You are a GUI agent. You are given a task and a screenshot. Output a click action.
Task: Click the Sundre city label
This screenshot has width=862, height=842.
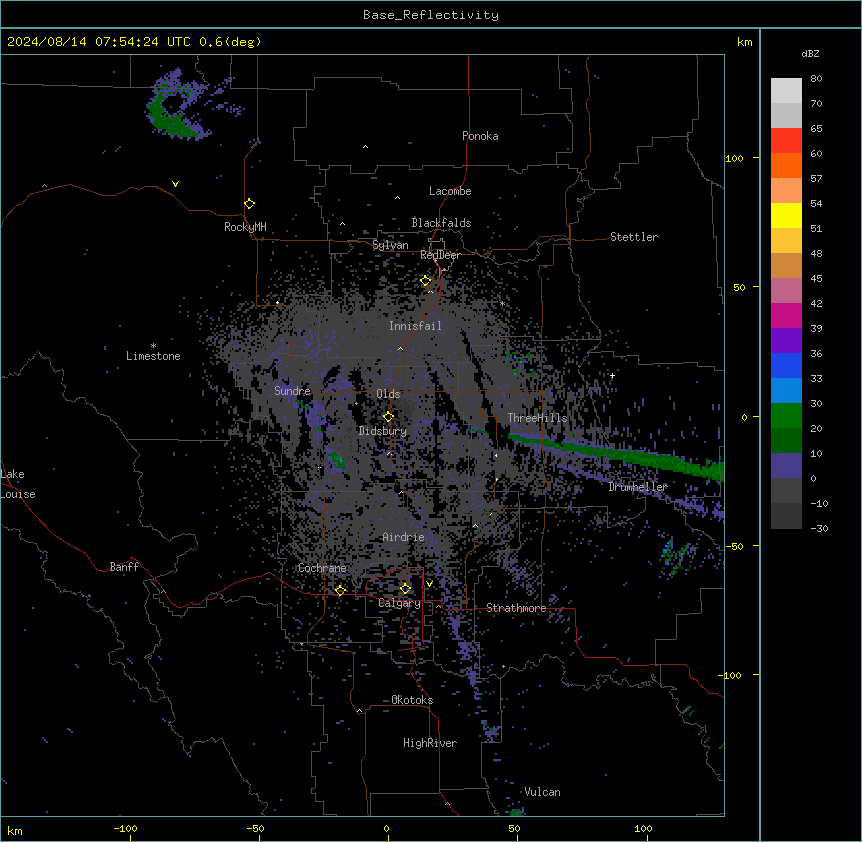pos(292,391)
